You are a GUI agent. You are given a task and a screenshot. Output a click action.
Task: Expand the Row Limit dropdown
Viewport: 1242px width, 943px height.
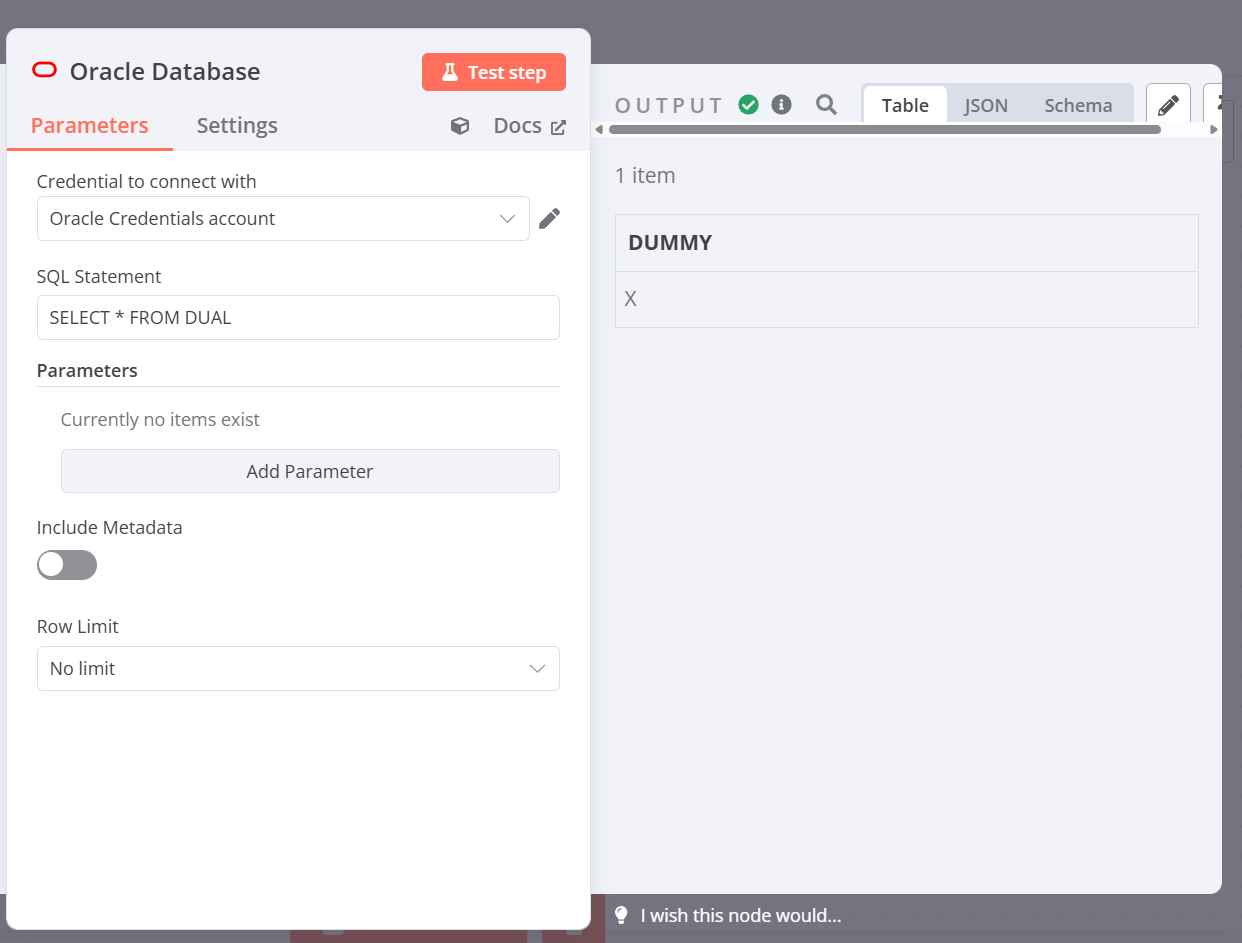(x=298, y=668)
